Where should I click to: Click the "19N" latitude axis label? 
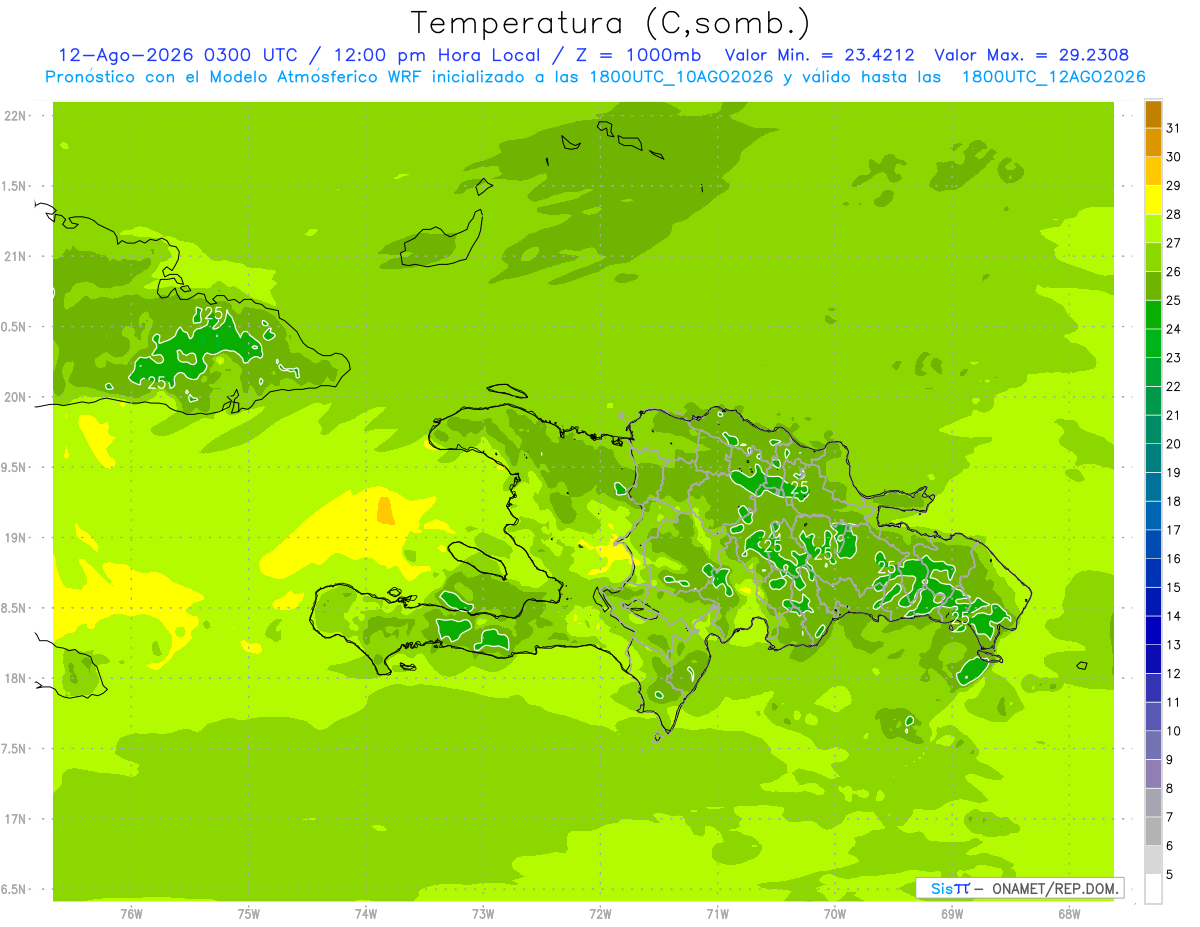click(15, 537)
